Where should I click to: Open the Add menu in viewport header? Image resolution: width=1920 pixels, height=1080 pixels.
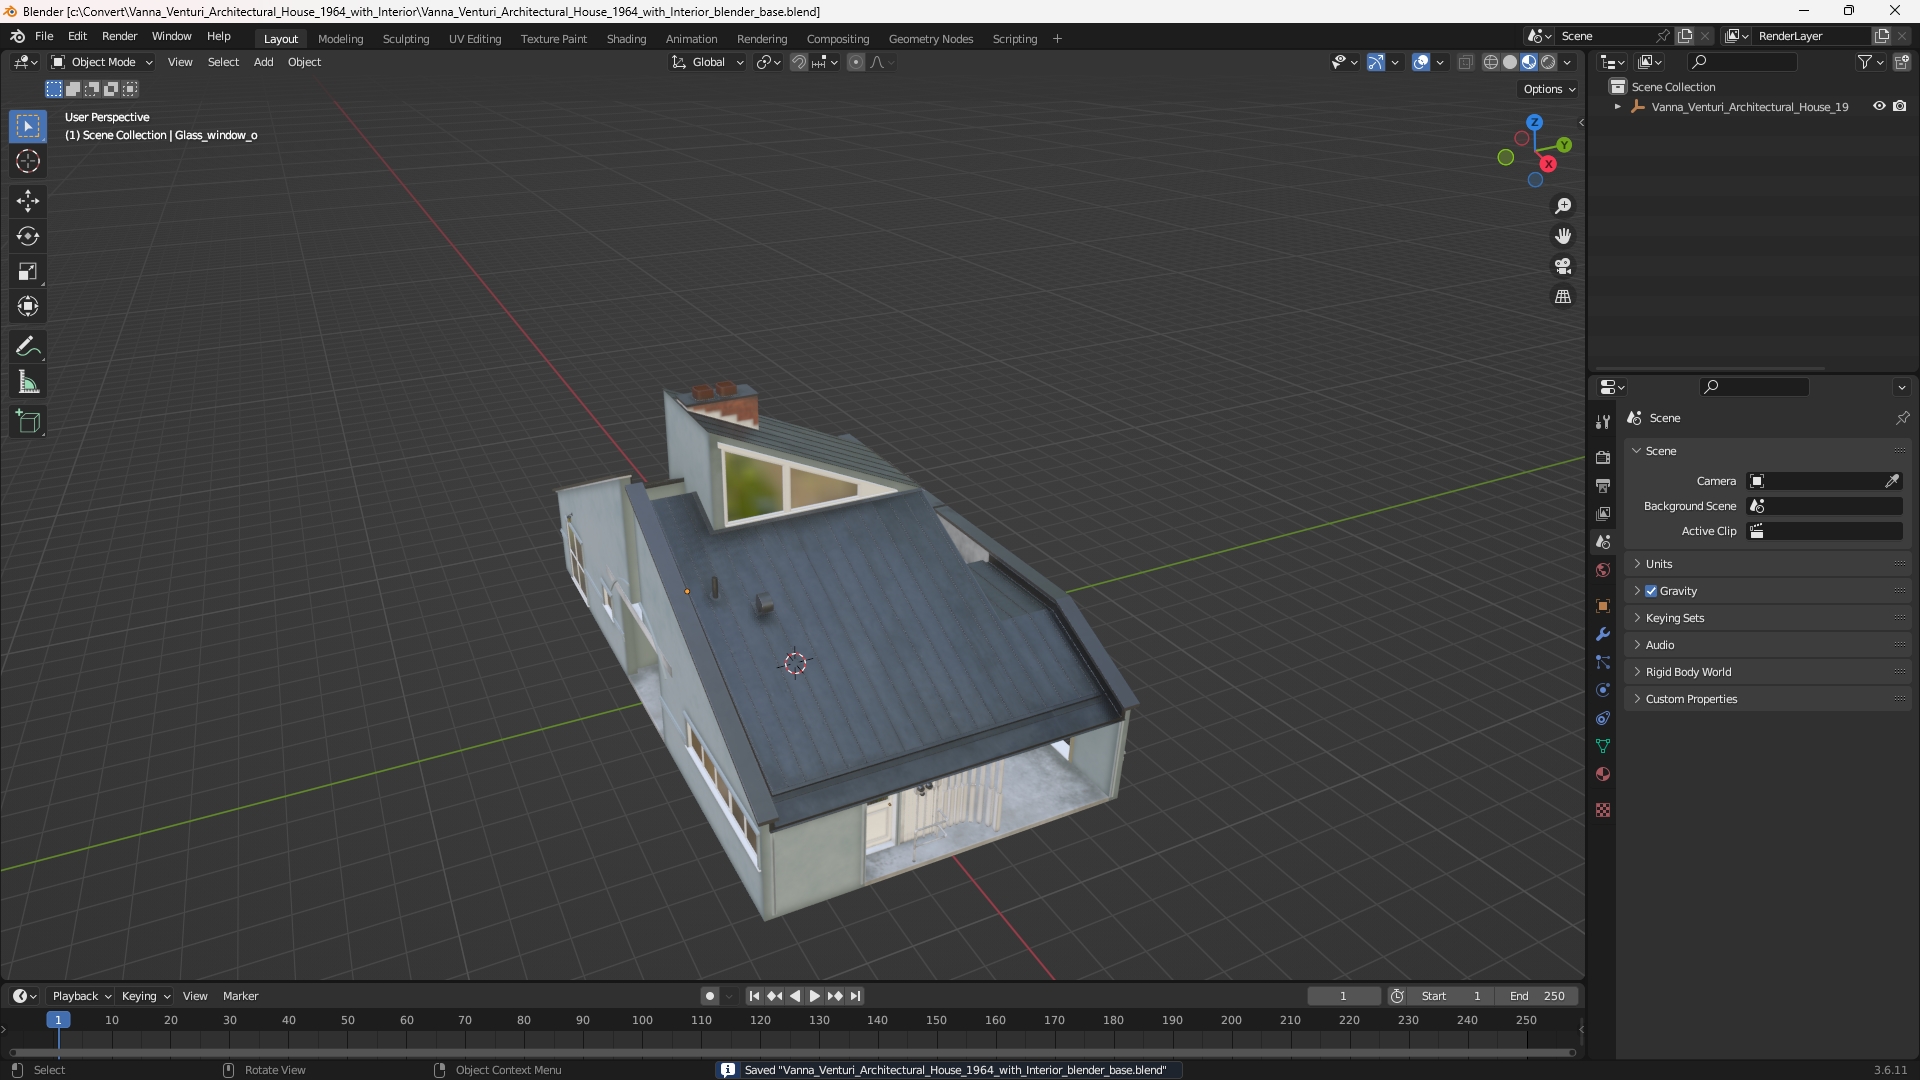point(263,62)
